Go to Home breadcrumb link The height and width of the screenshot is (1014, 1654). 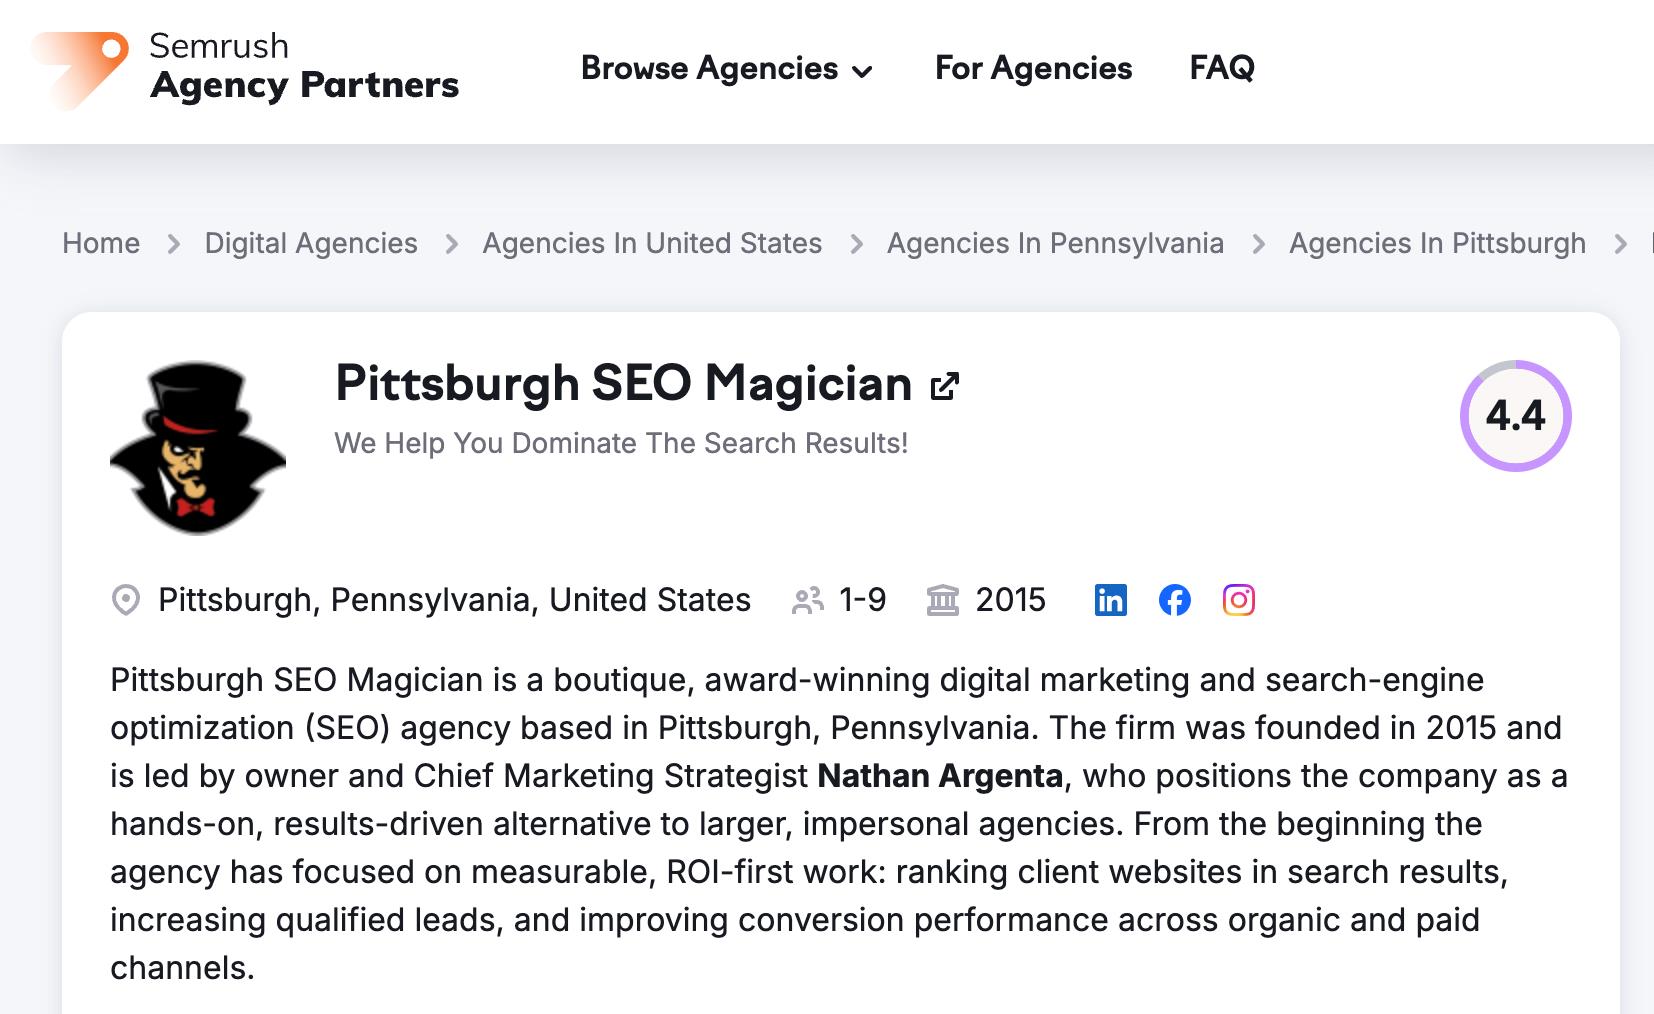tap(101, 243)
